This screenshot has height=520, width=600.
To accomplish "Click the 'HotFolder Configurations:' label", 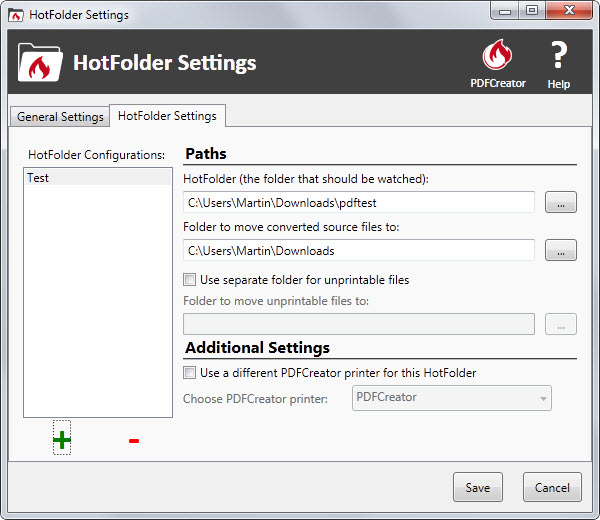I will pyautogui.click(x=96, y=155).
